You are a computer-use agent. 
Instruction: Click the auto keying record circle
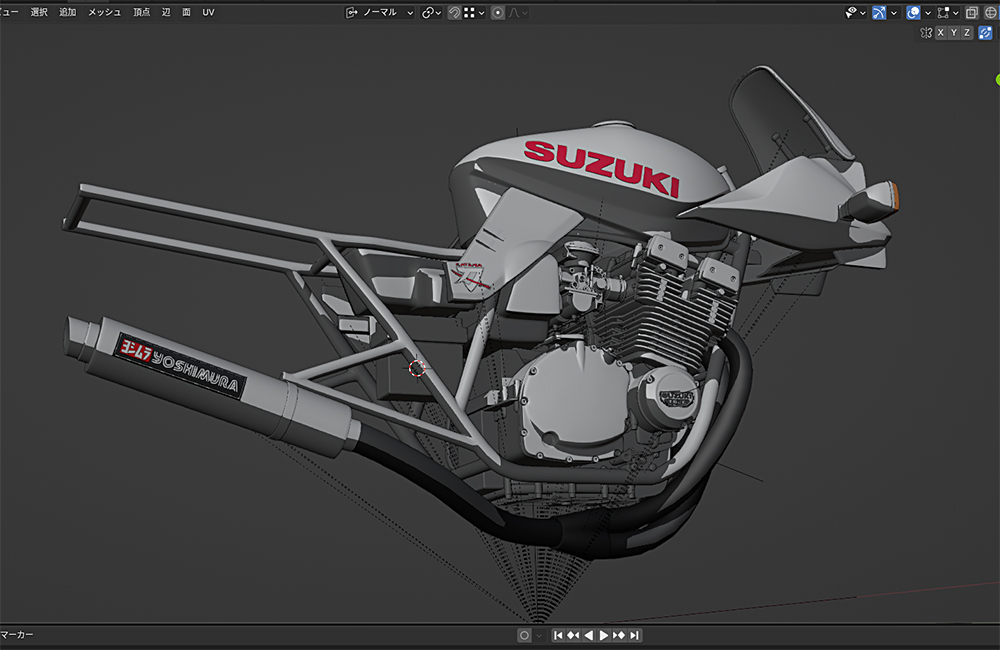[x=524, y=635]
